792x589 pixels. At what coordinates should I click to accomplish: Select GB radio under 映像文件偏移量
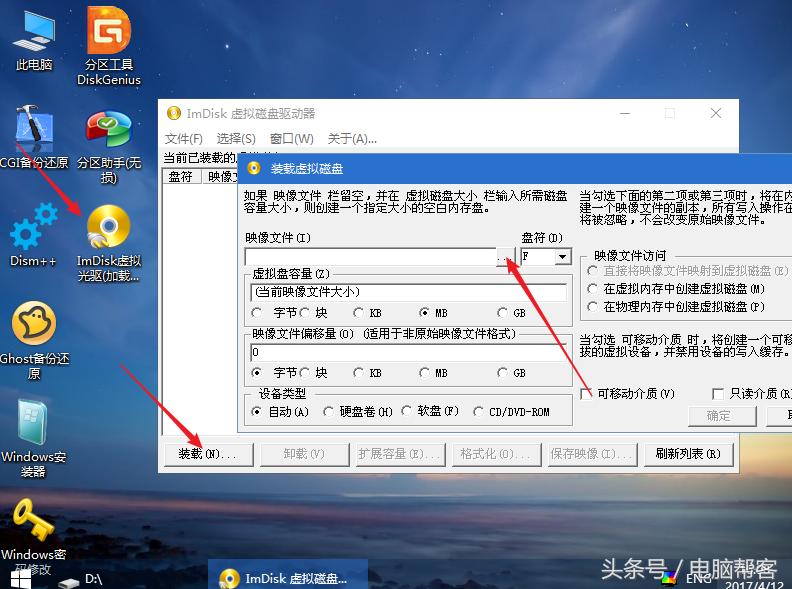(503, 373)
